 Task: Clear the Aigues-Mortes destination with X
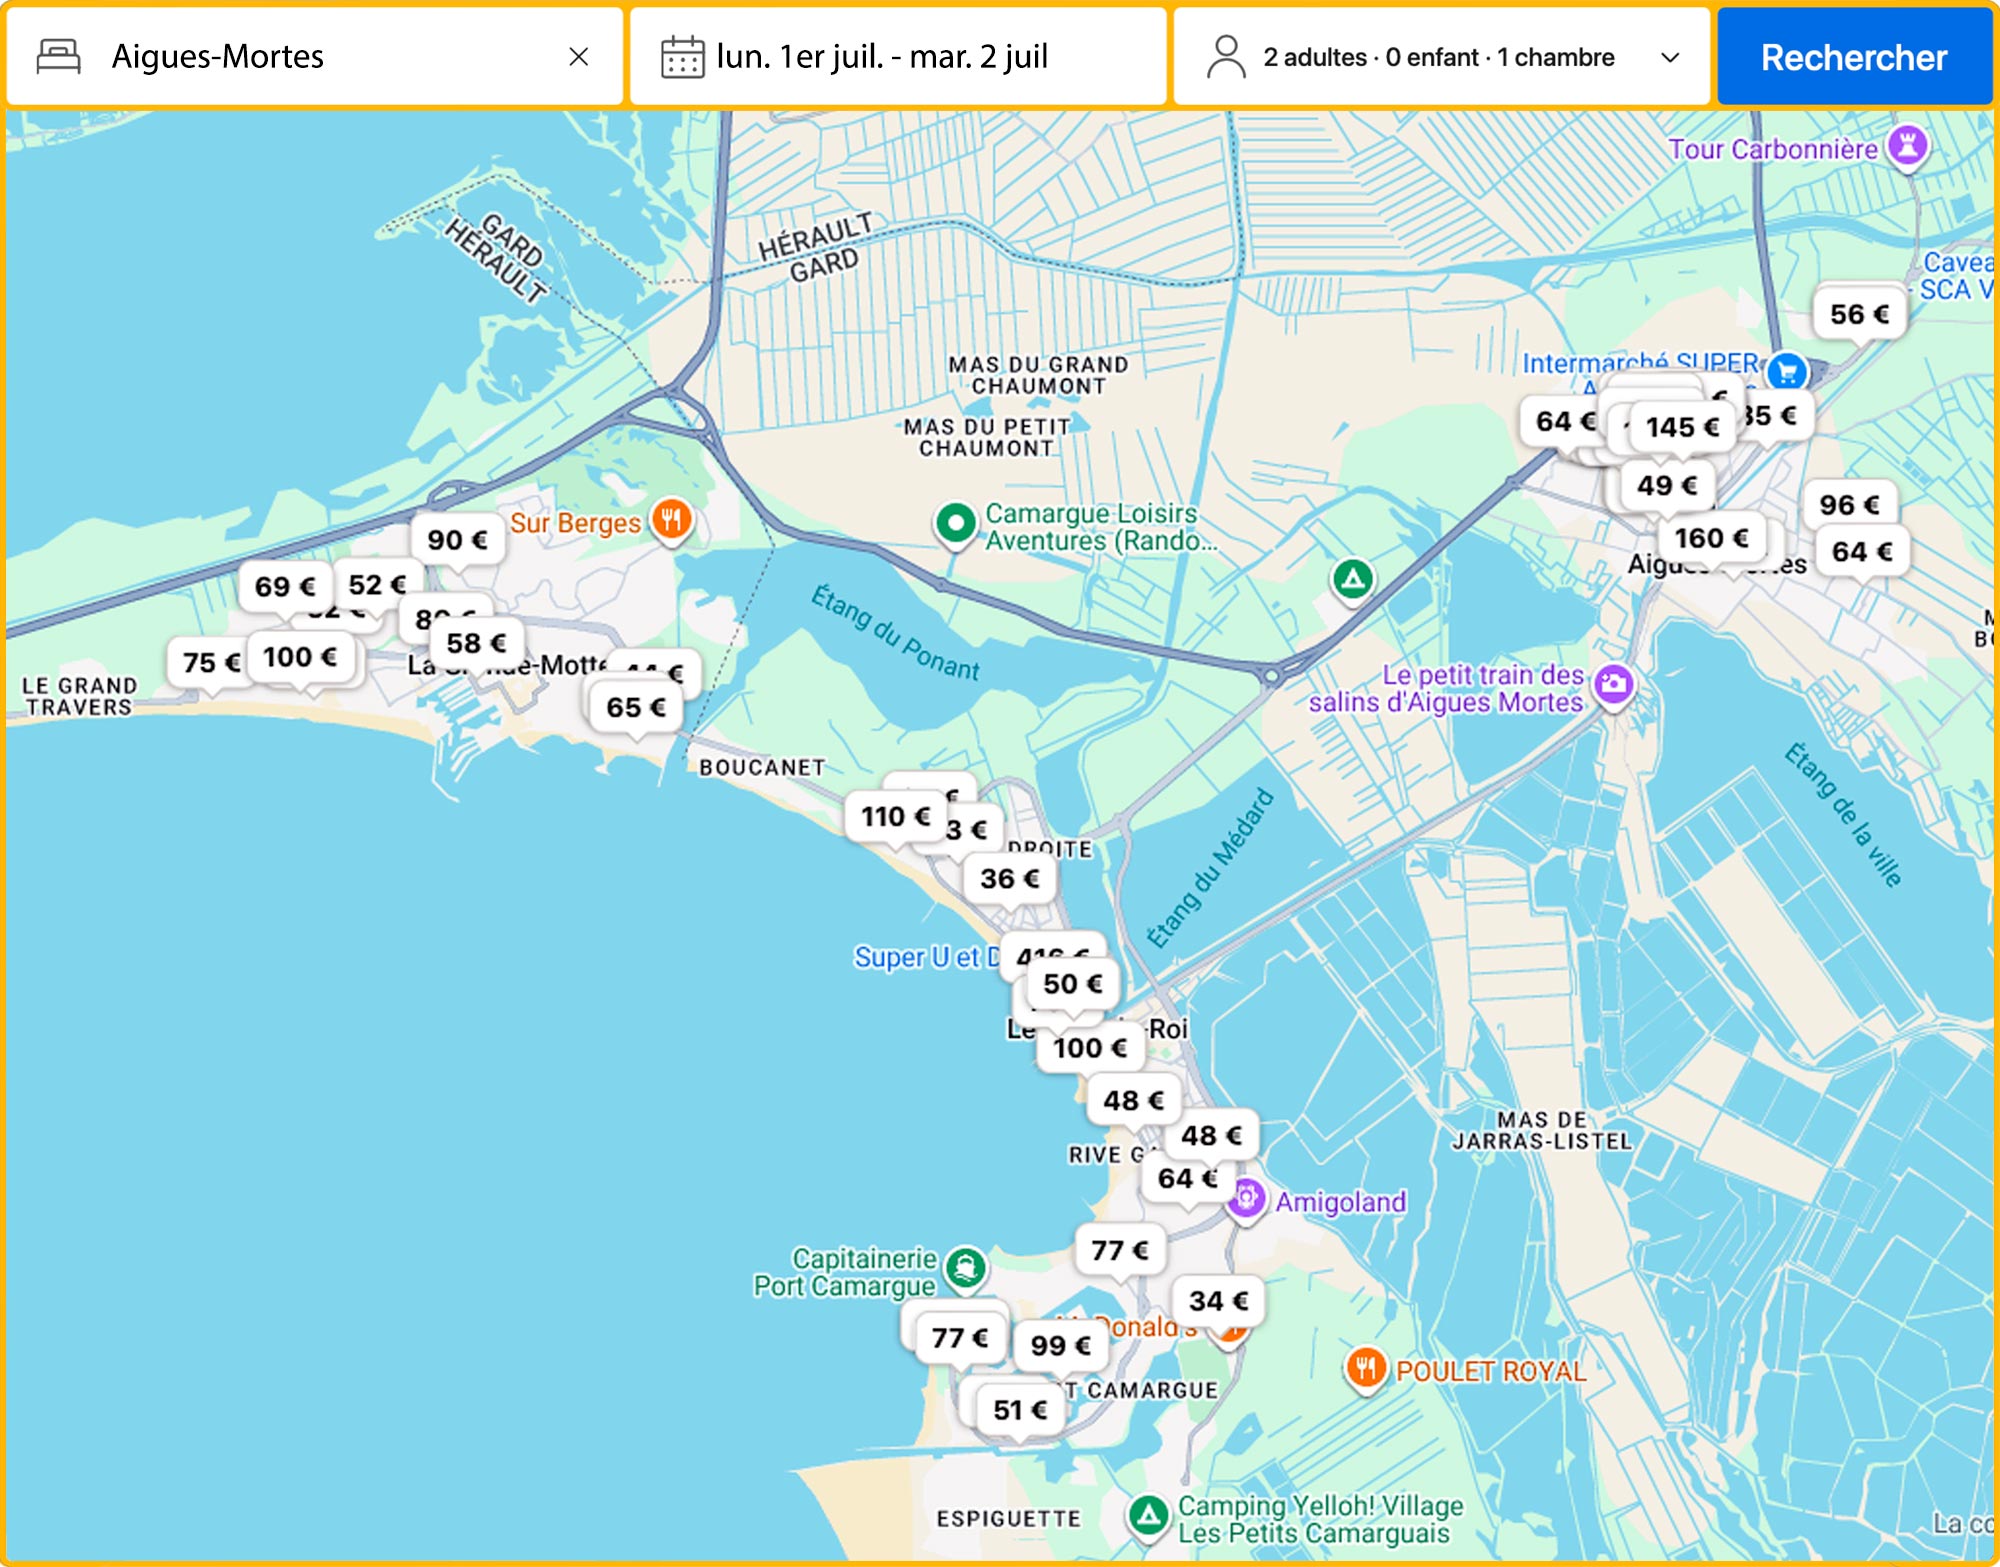[x=578, y=57]
